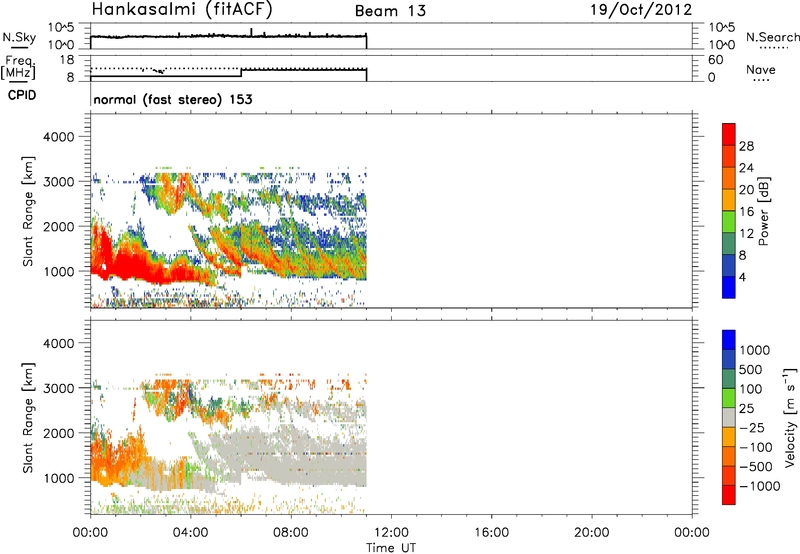This screenshot has width=800, height=554.
Task: Click the left 10^5 noise axis label
Action: [61, 28]
